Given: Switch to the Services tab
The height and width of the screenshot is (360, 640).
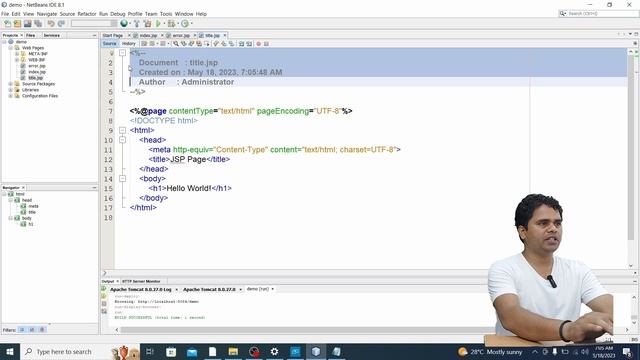Looking at the screenshot, I should [x=52, y=36].
